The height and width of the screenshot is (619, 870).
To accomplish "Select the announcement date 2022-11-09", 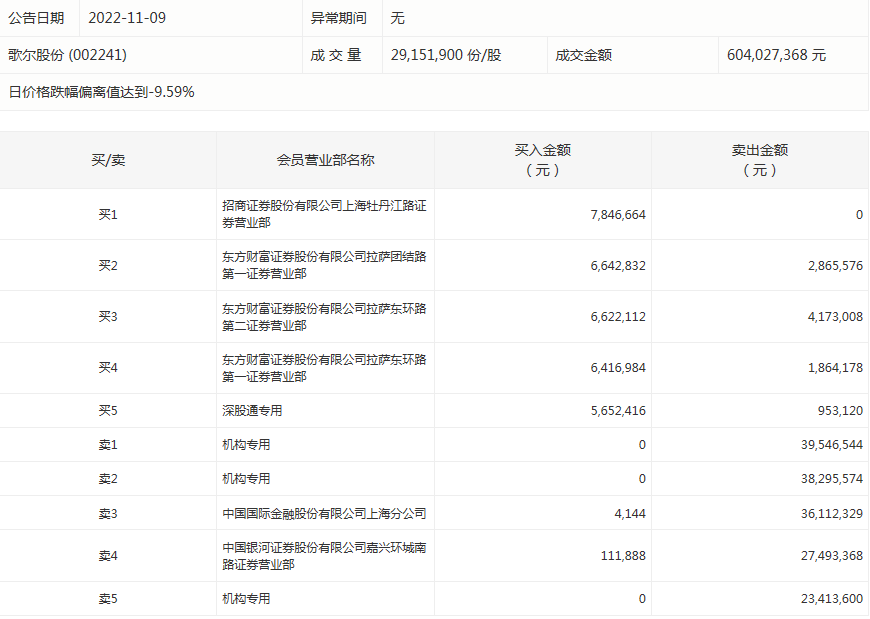I will pos(126,18).
